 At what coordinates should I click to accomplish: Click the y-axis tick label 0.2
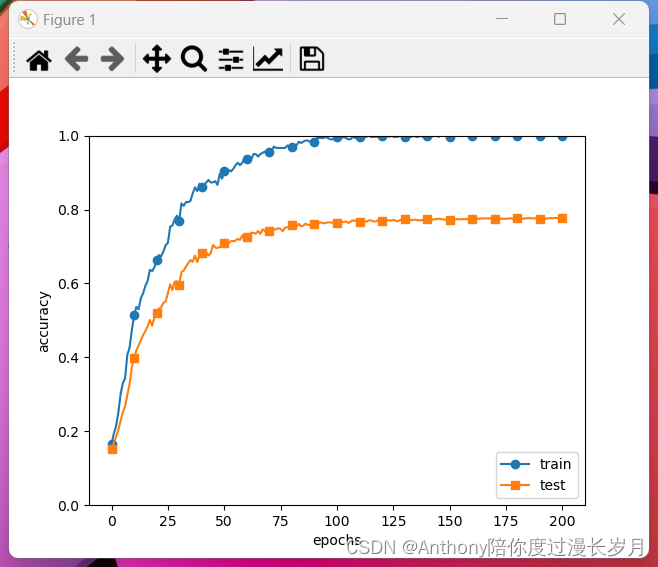coord(68,432)
